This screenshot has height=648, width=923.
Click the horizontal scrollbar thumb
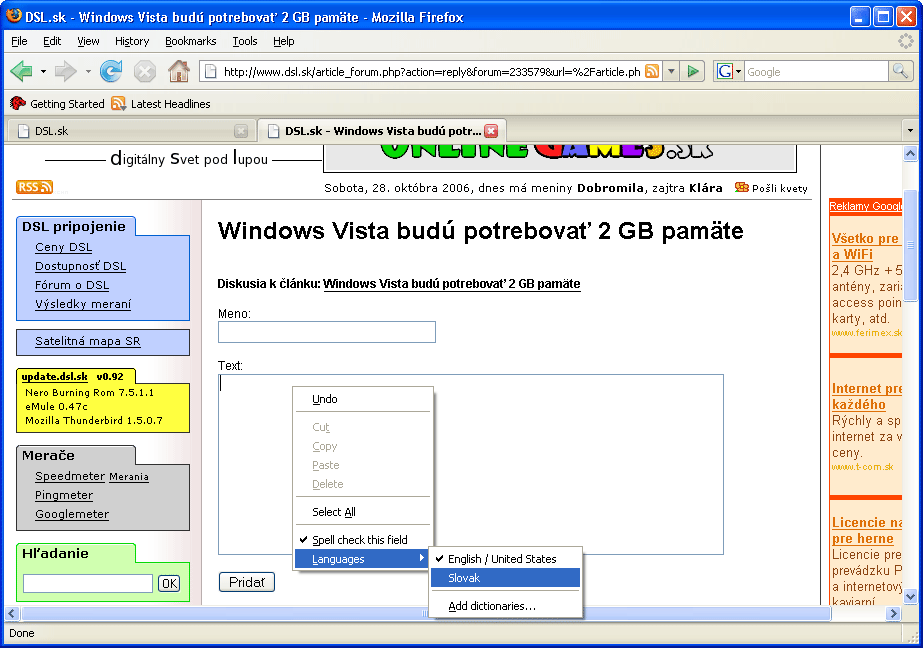(x=426, y=613)
